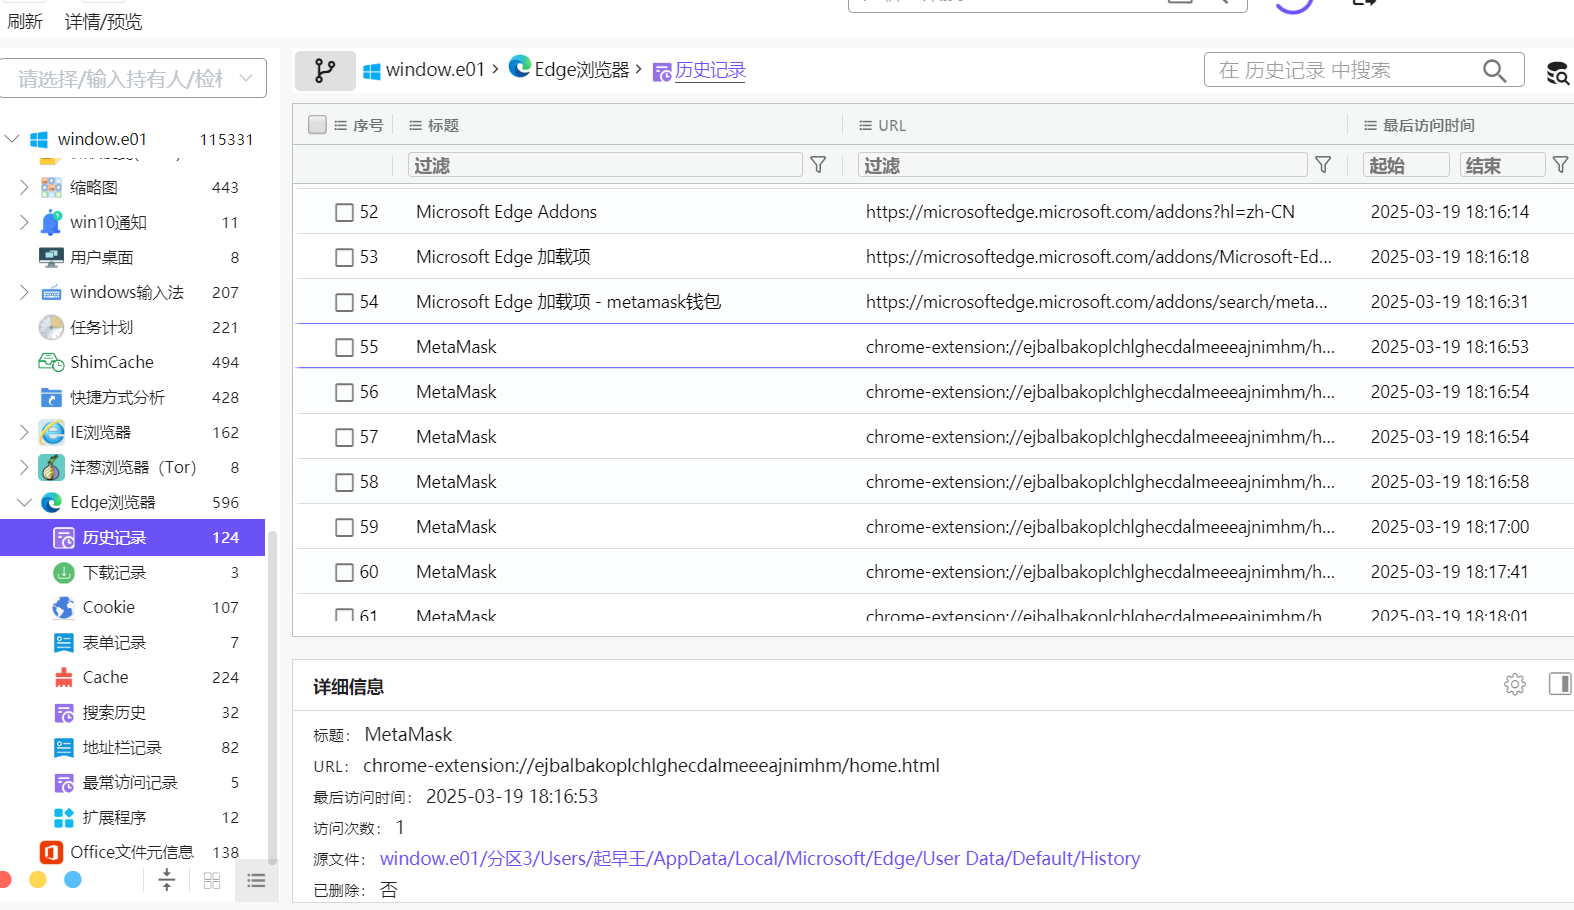Open the detail panel settings gear

point(1515,684)
